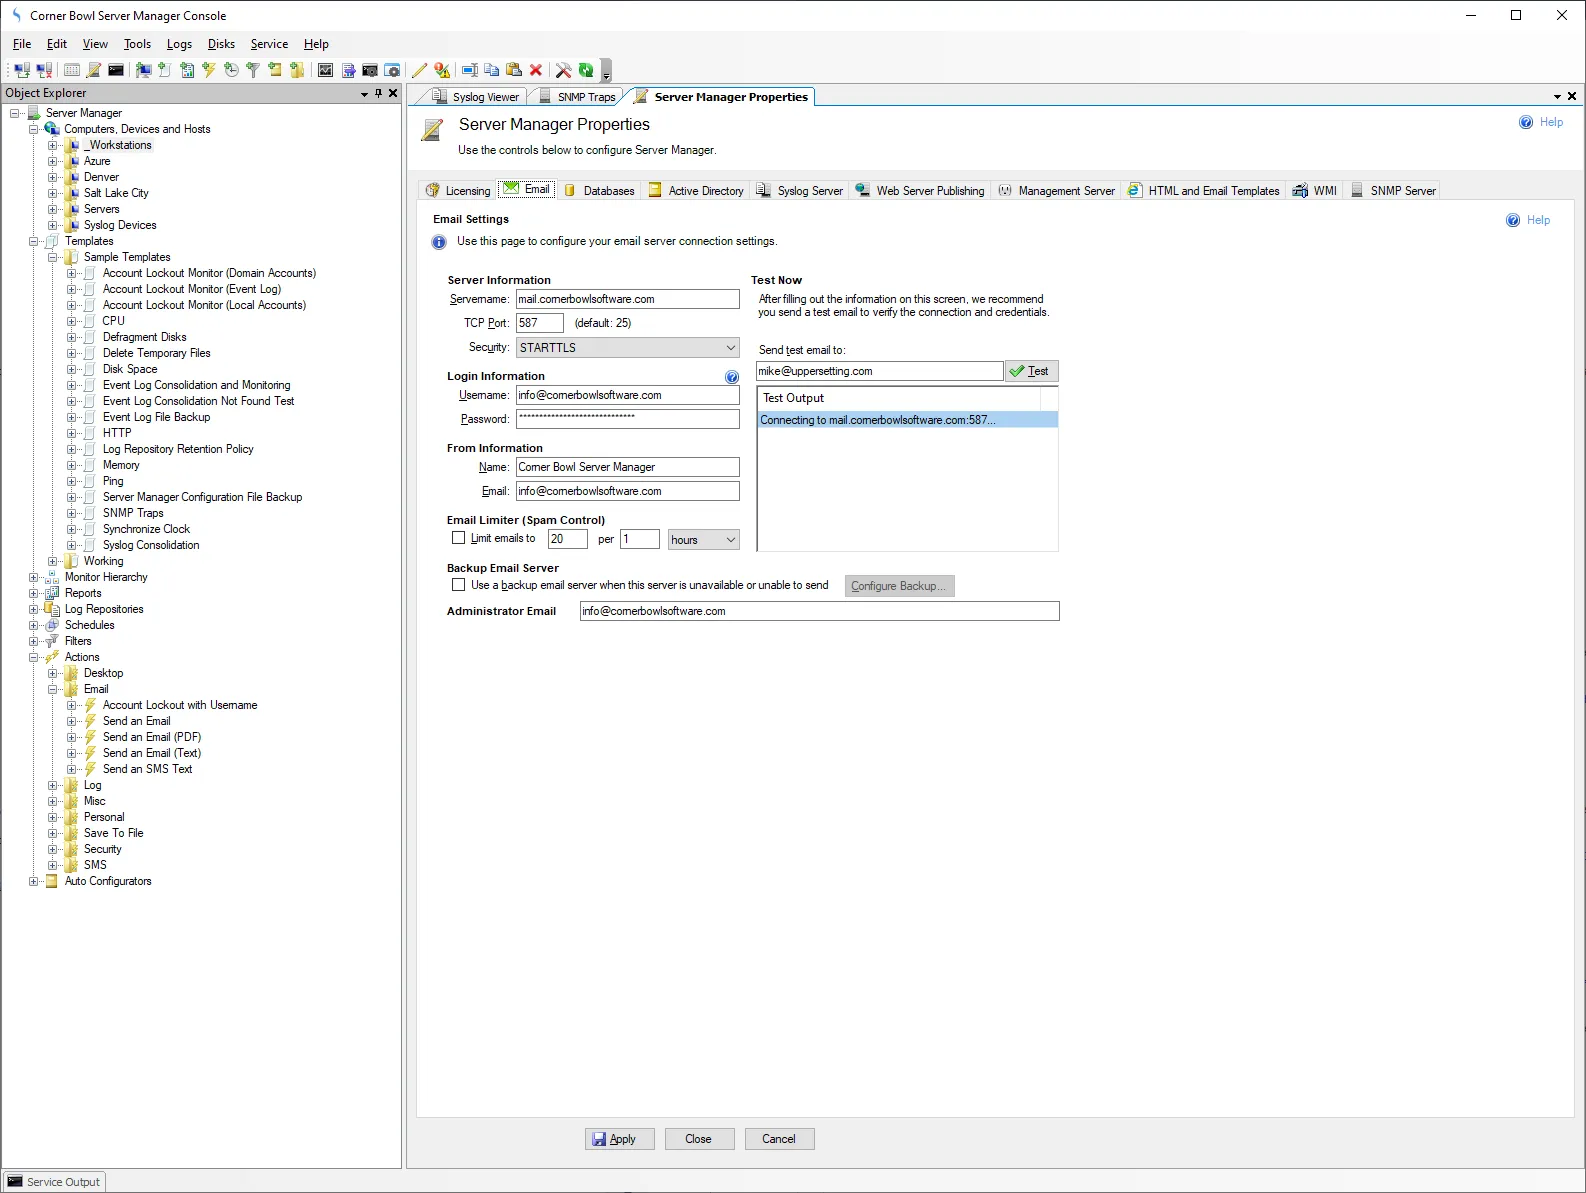
Task: Enable the Limit emails to checkbox
Action: [459, 538]
